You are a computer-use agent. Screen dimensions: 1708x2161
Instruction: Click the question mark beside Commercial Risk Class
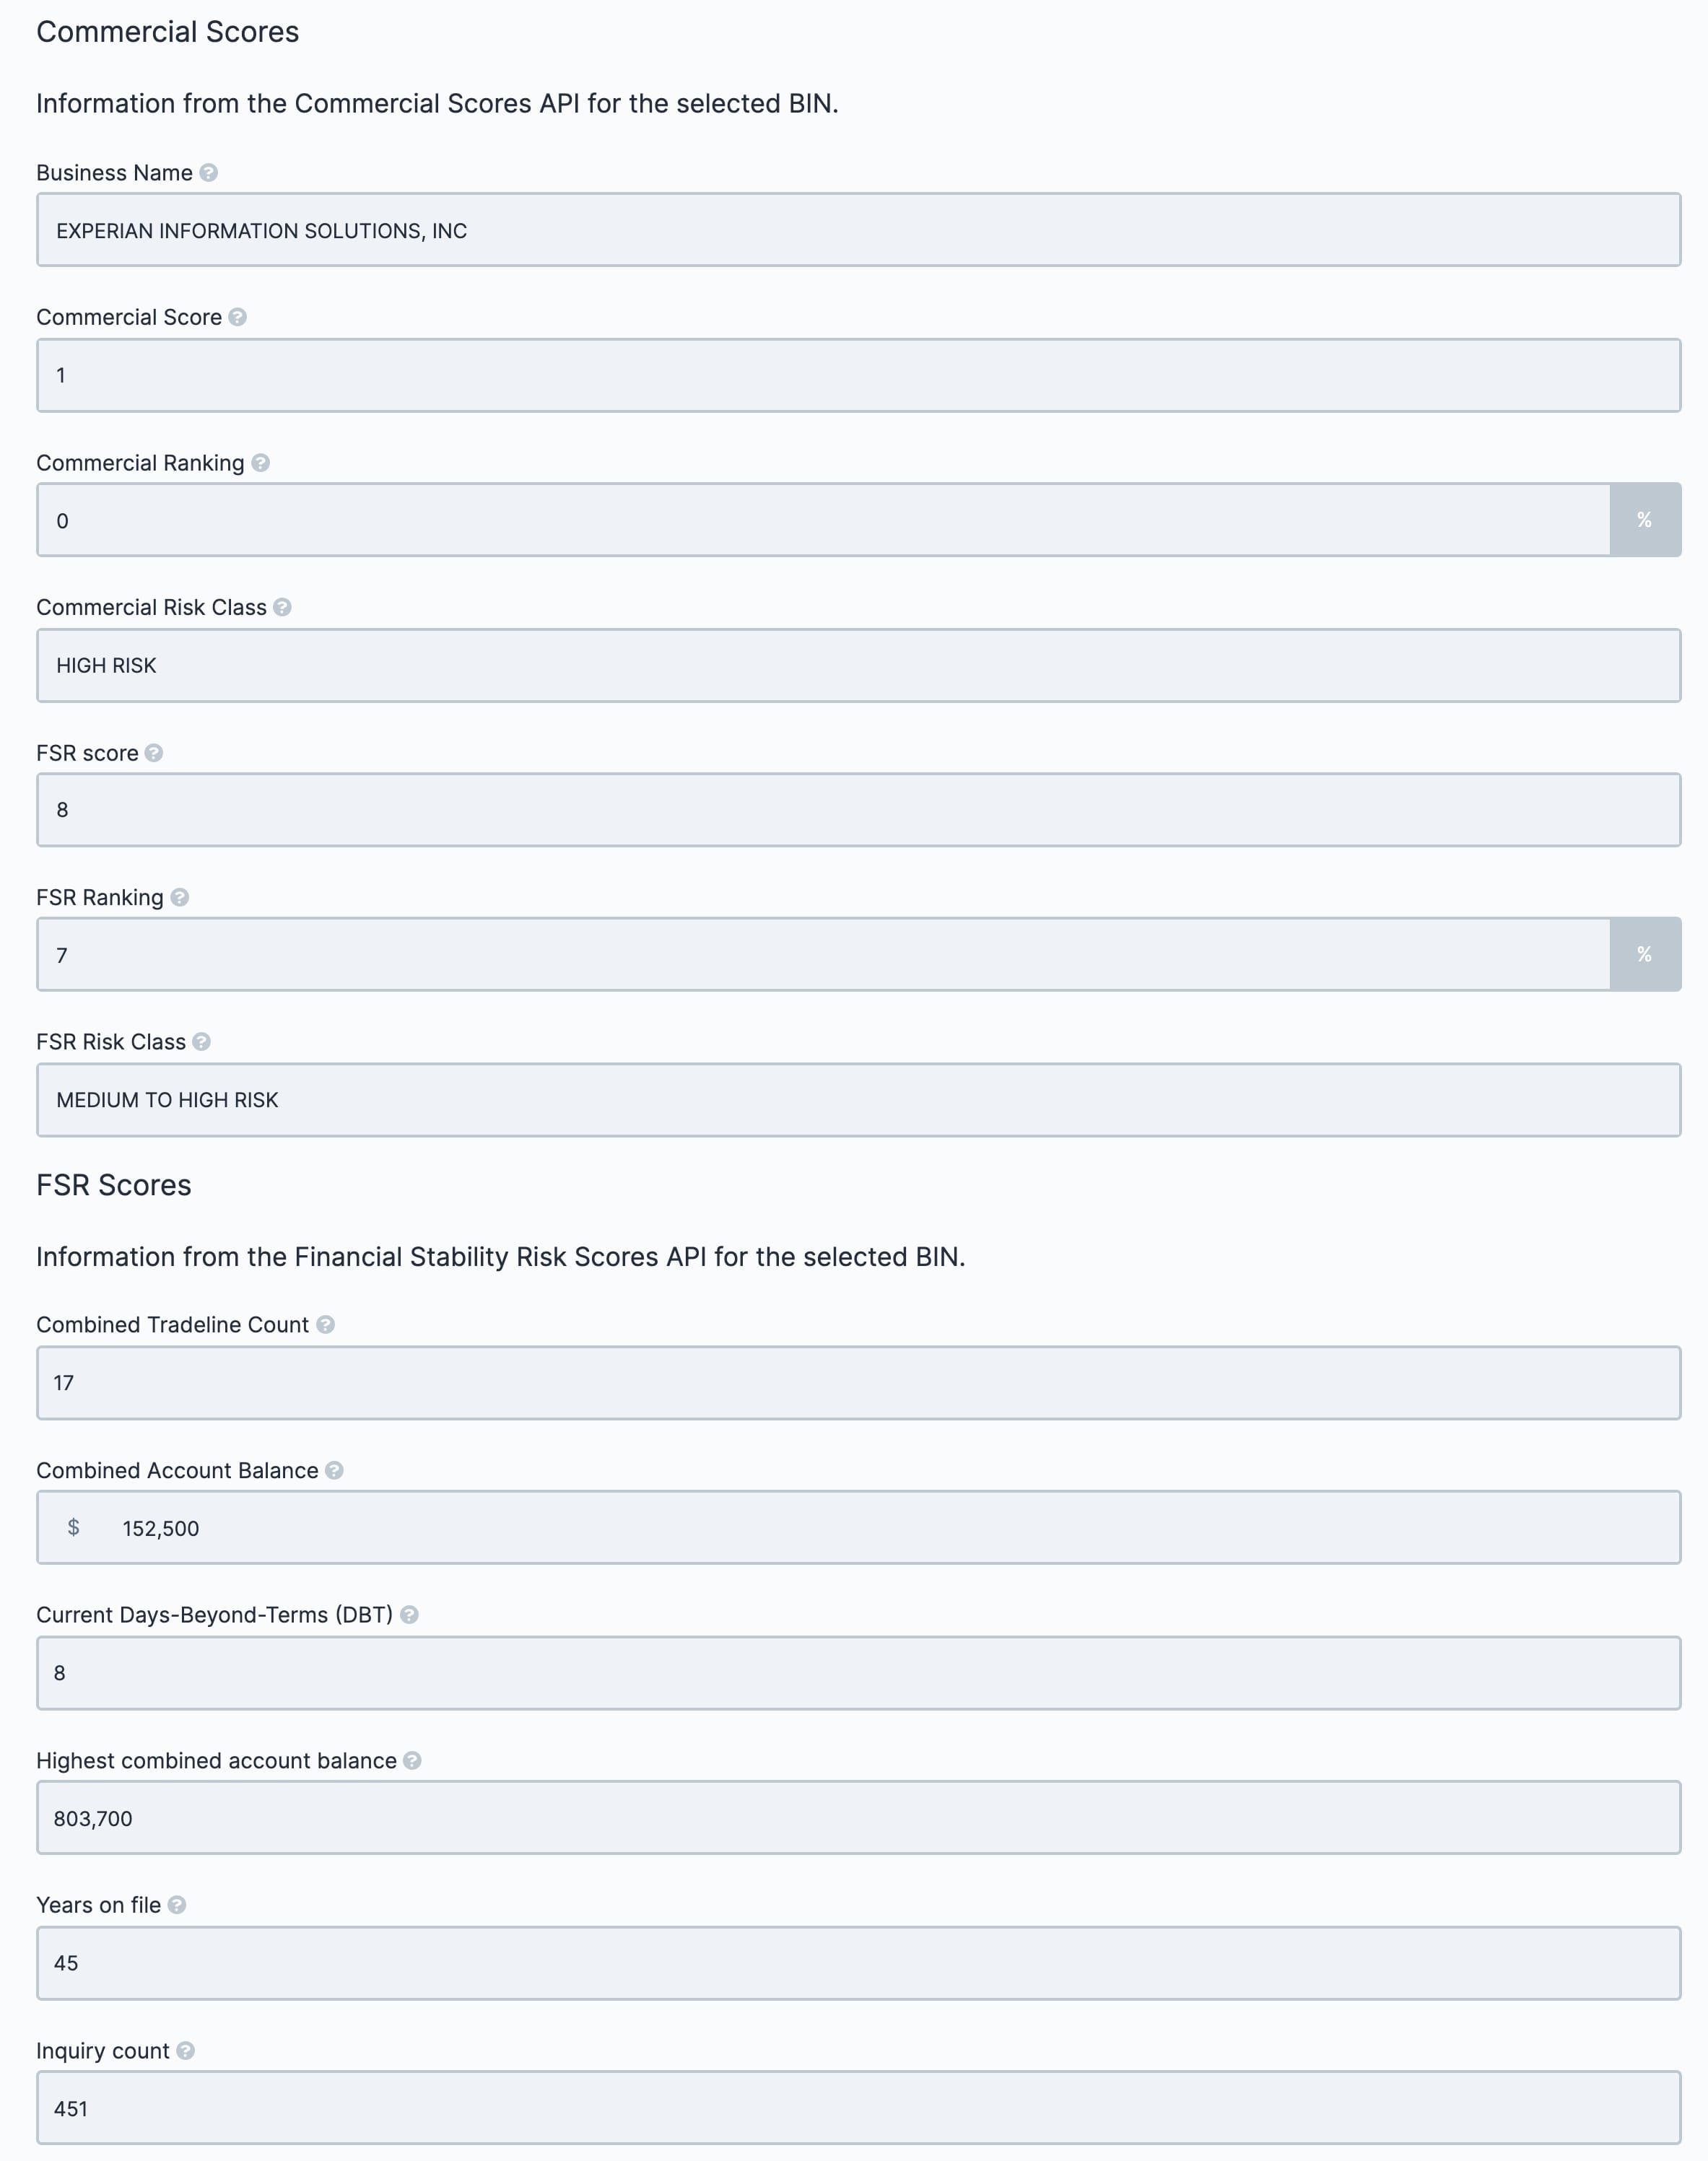[282, 607]
